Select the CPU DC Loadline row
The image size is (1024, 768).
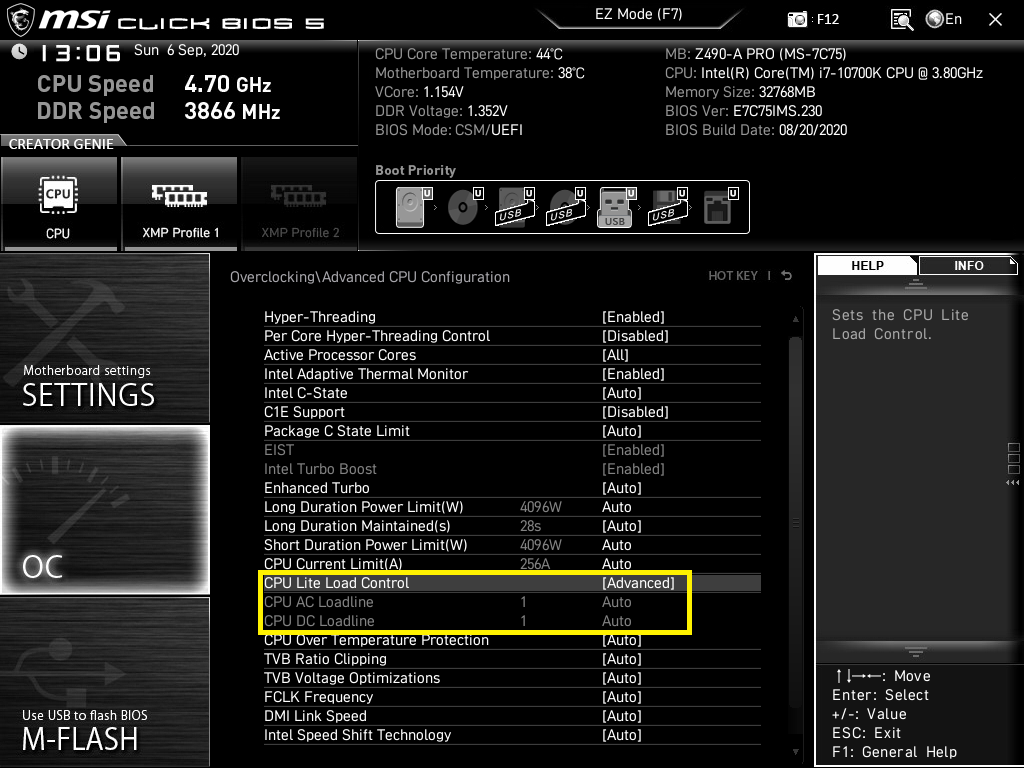pos(512,620)
